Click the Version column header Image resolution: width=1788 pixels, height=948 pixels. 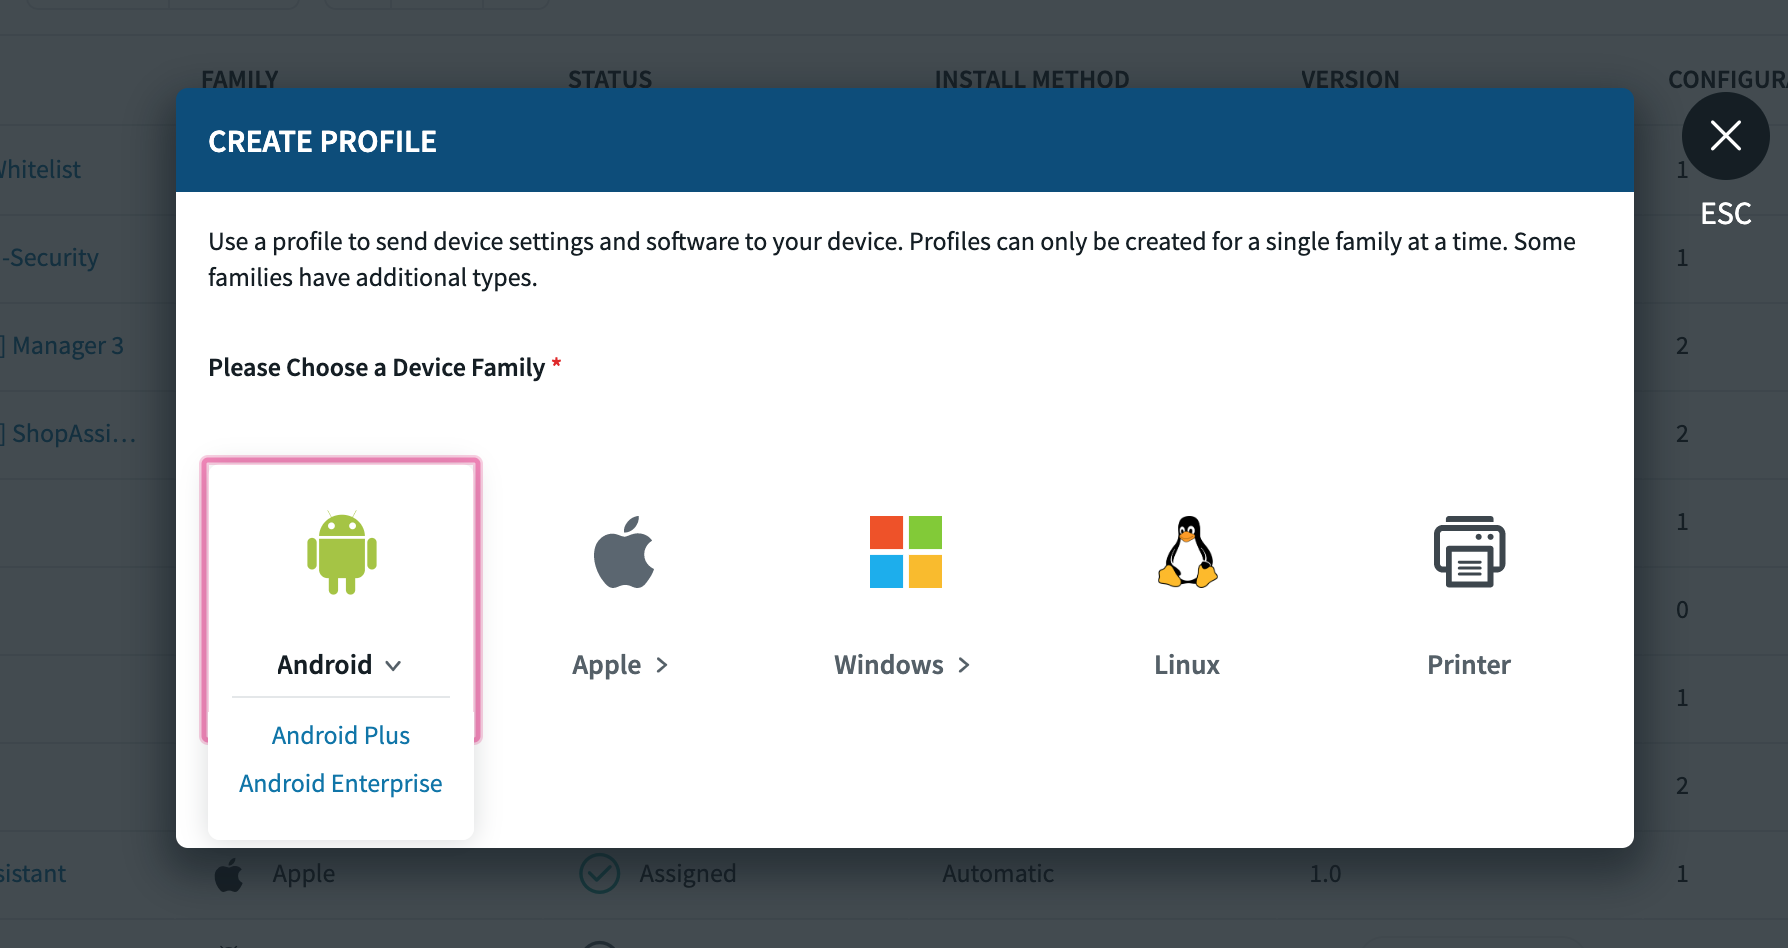1350,79
